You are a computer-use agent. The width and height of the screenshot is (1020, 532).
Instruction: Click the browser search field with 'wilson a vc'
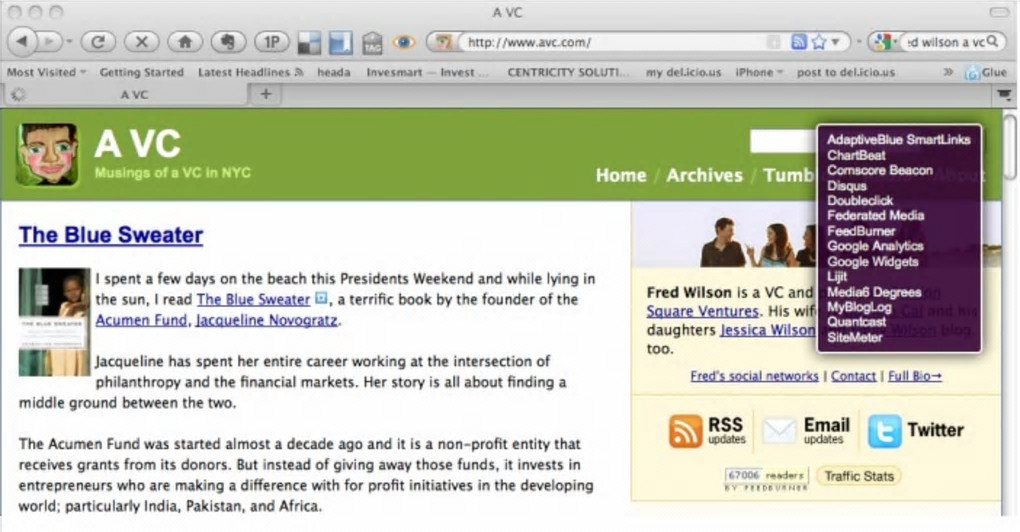tap(945, 42)
